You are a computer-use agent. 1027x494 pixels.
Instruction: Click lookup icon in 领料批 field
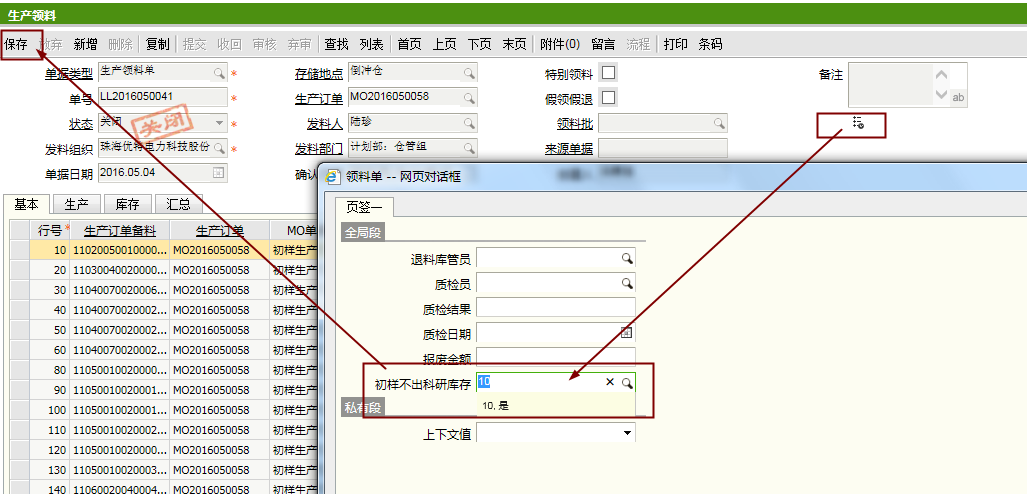click(x=718, y=123)
